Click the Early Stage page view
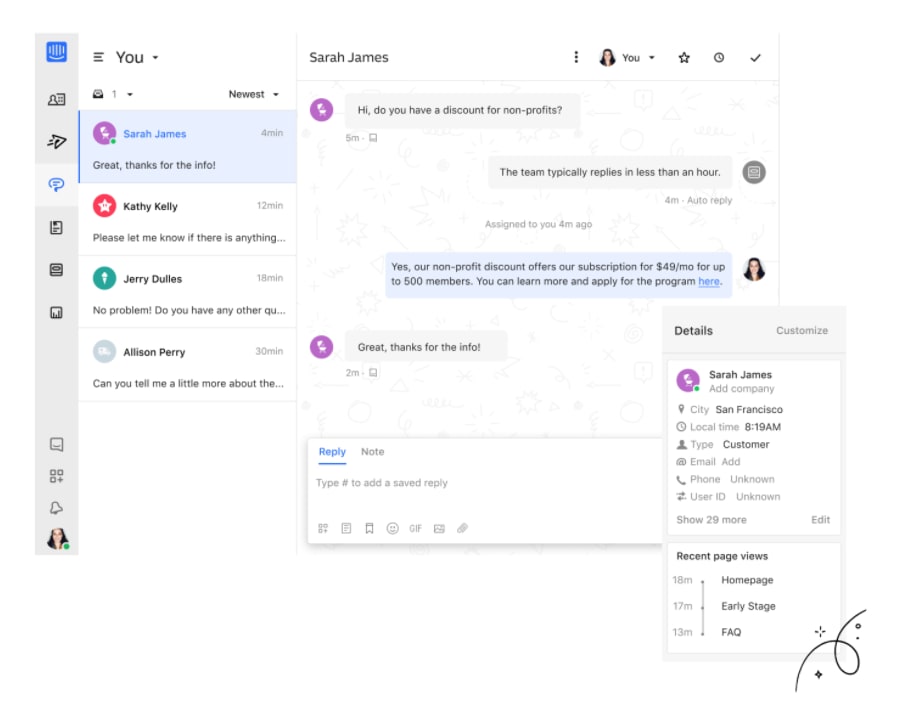897x716 pixels. (748, 606)
